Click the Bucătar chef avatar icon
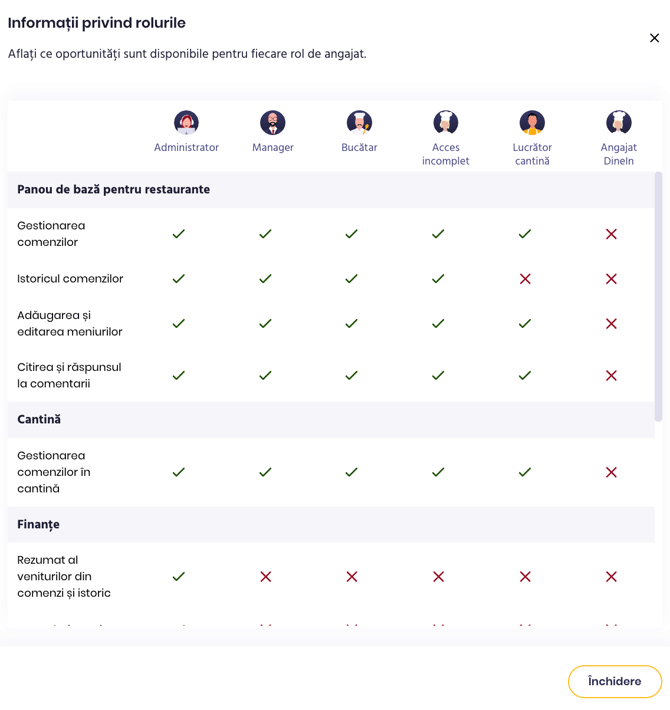Image resolution: width=670 pixels, height=710 pixels. (359, 123)
